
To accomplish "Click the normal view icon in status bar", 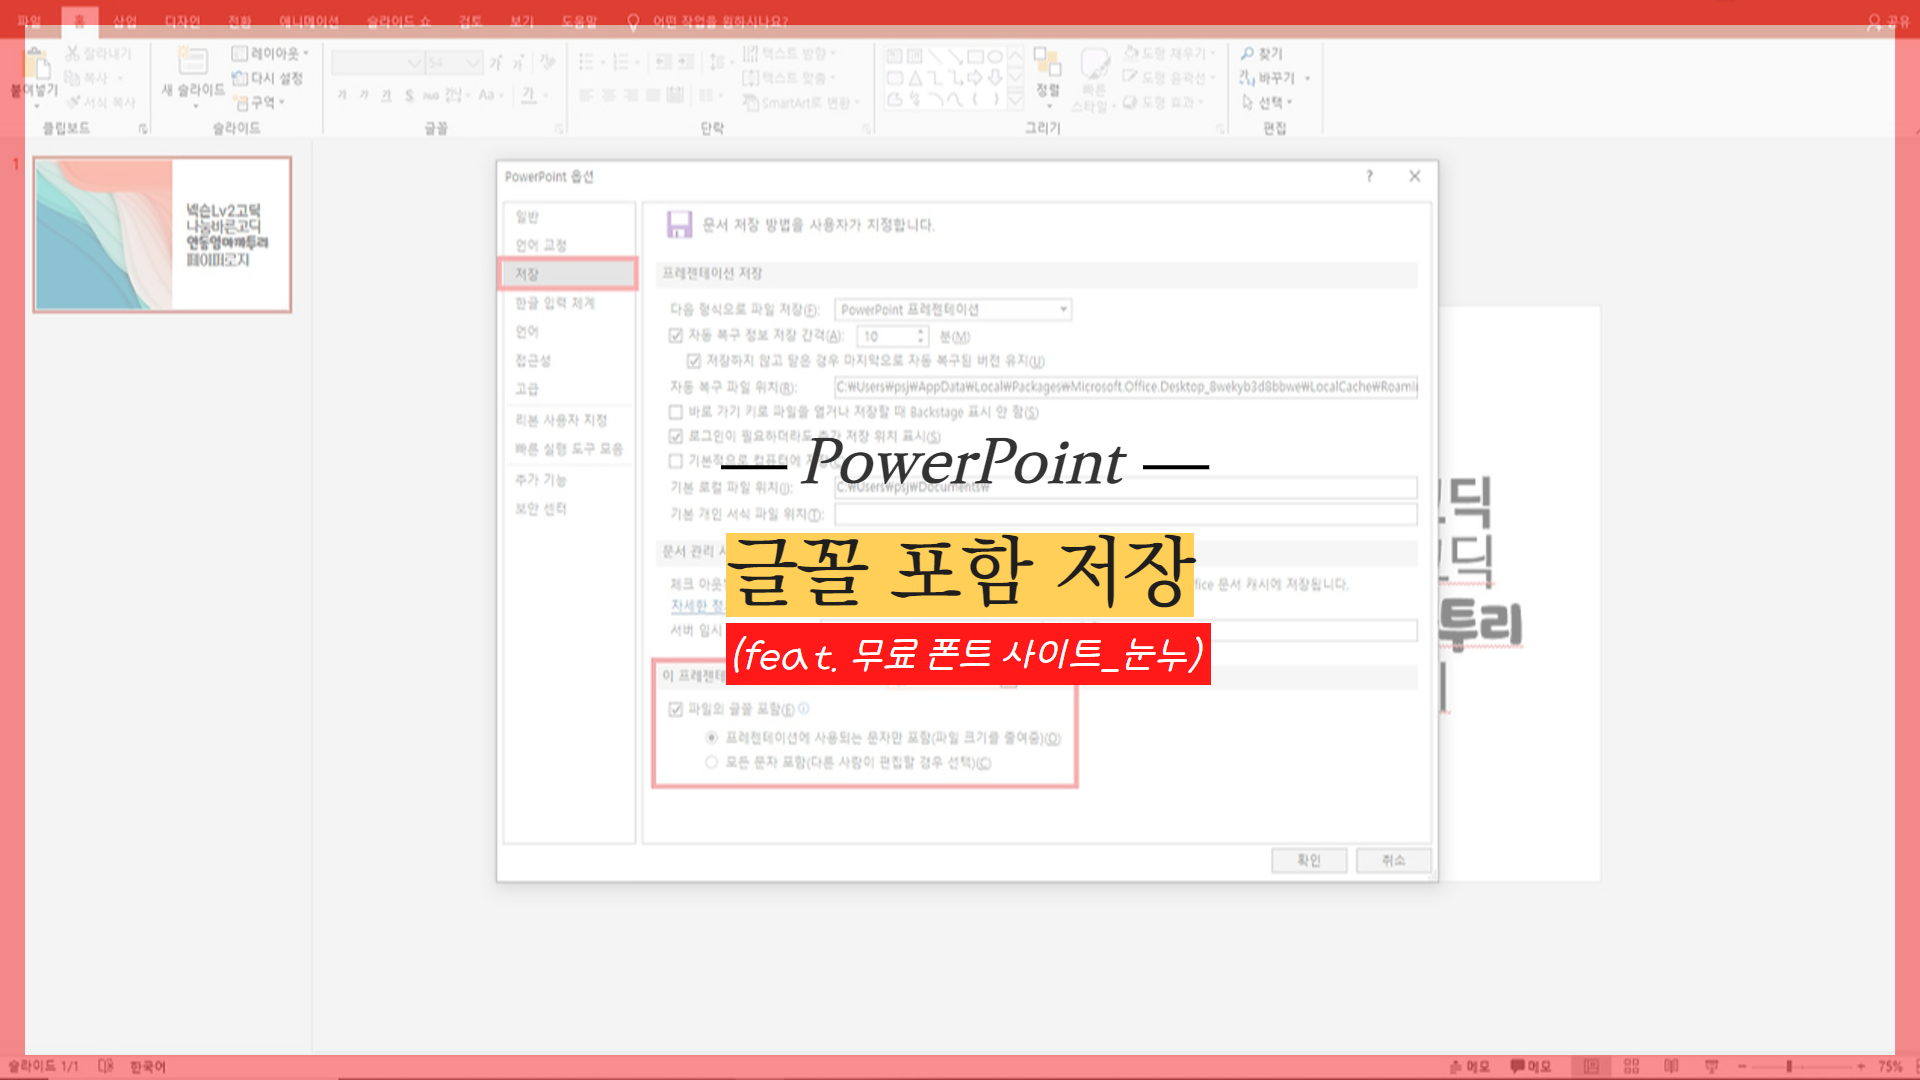I will click(1591, 1066).
